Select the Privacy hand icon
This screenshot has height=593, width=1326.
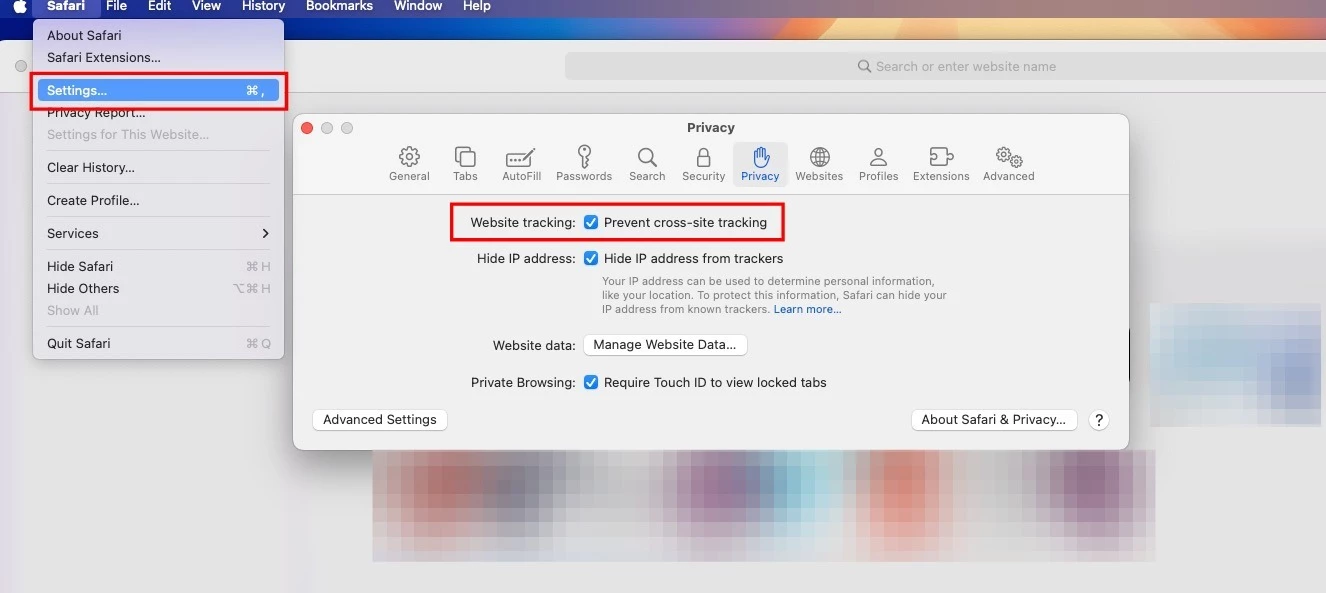(x=760, y=157)
